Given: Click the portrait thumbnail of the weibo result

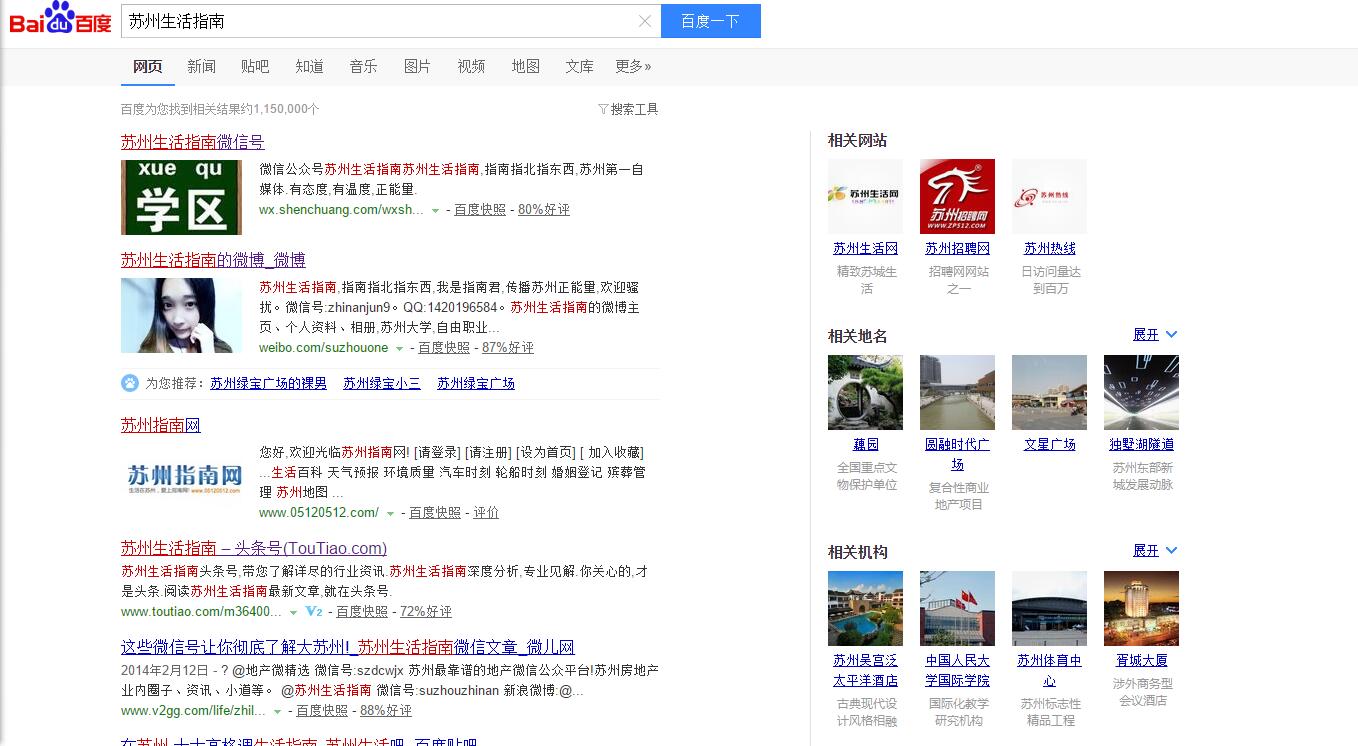Looking at the screenshot, I should tap(181, 315).
